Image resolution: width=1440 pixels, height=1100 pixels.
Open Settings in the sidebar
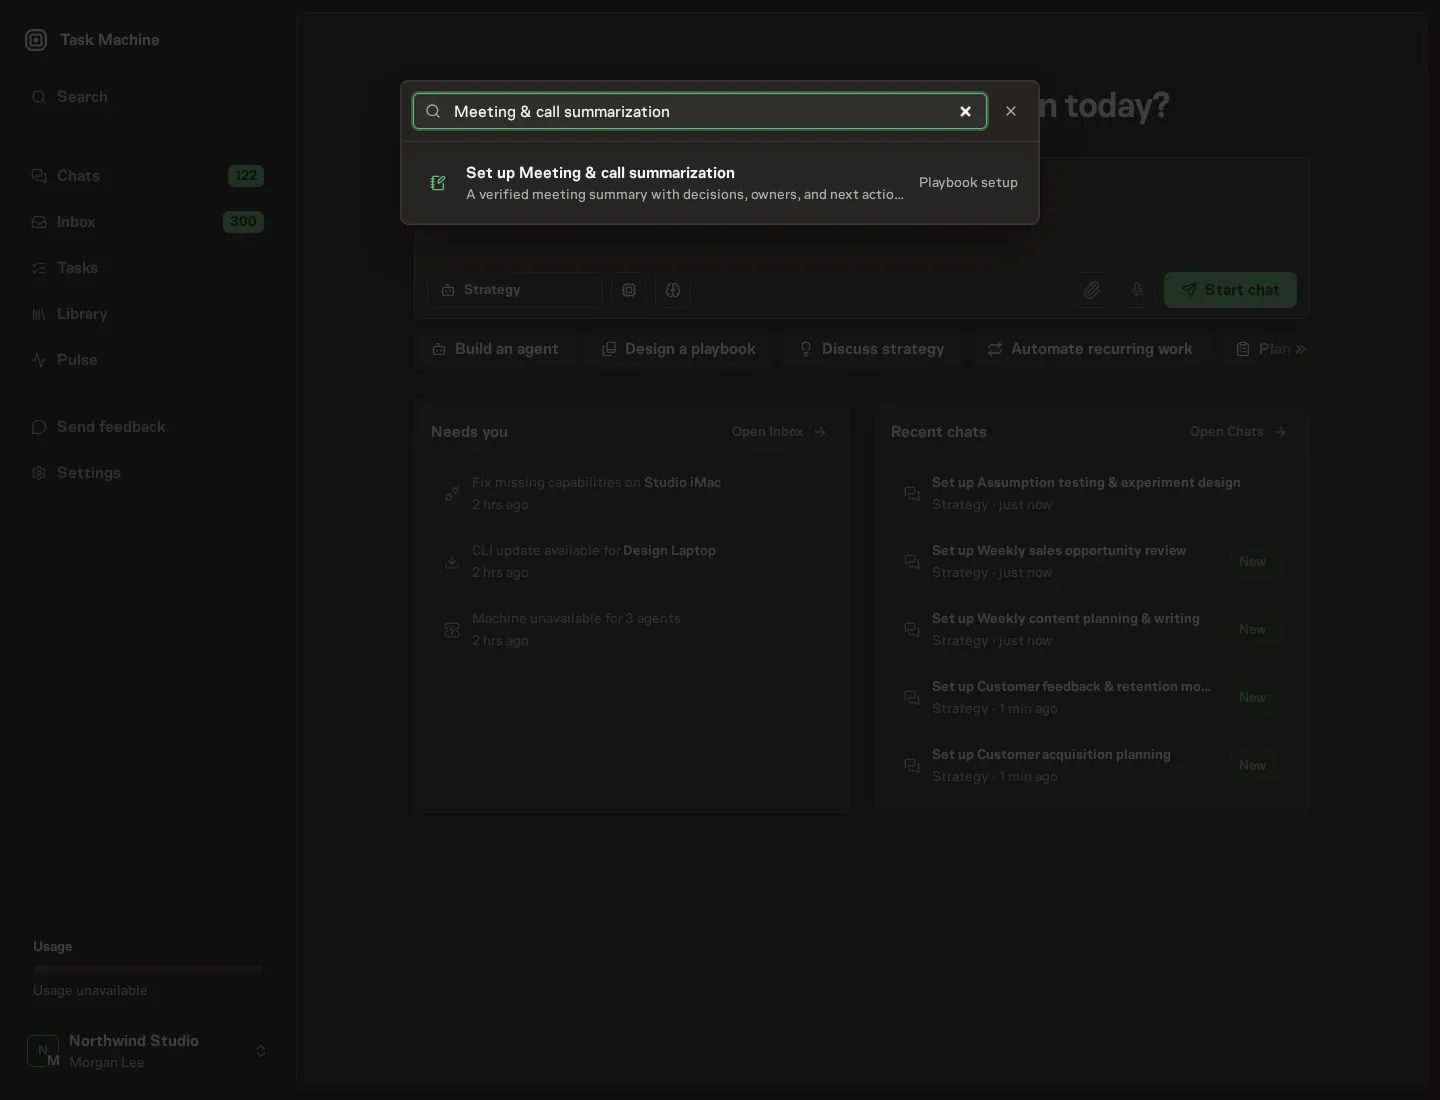coord(148,473)
